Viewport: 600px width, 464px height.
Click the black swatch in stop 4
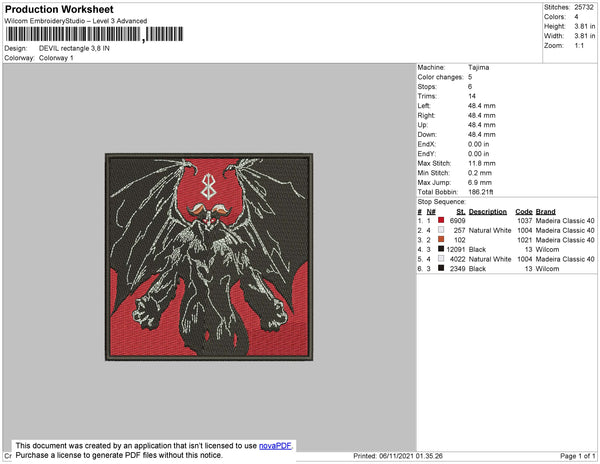(441, 249)
